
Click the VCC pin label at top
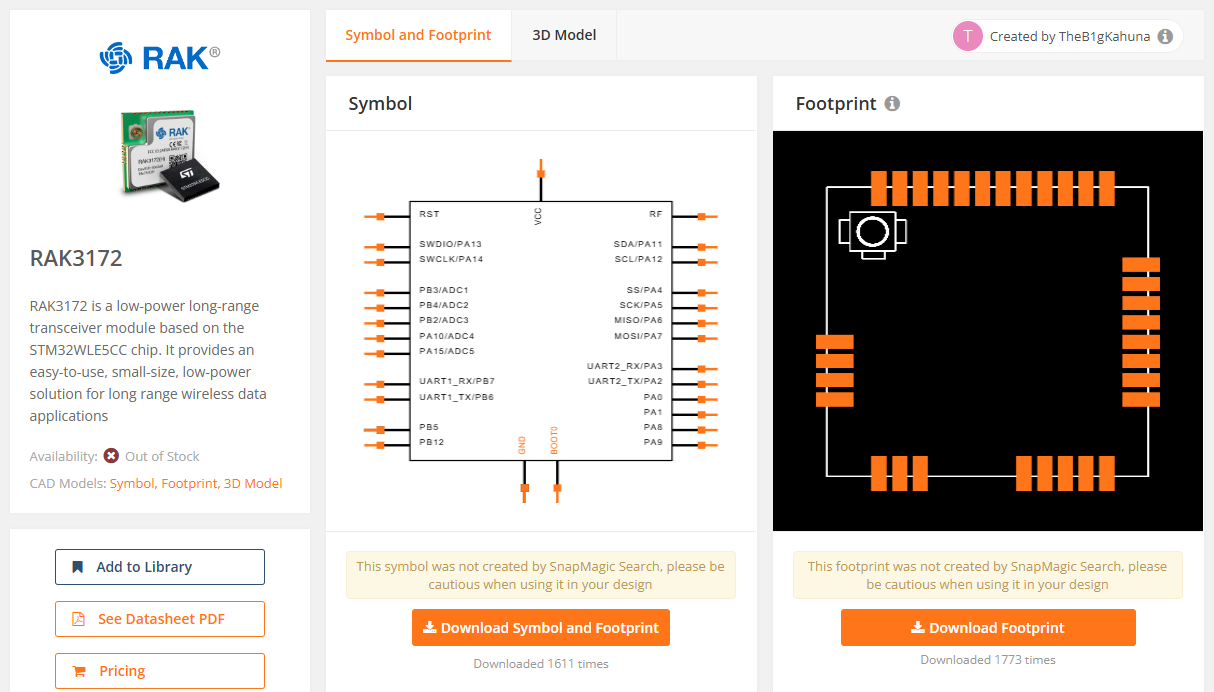pyautogui.click(x=538, y=217)
